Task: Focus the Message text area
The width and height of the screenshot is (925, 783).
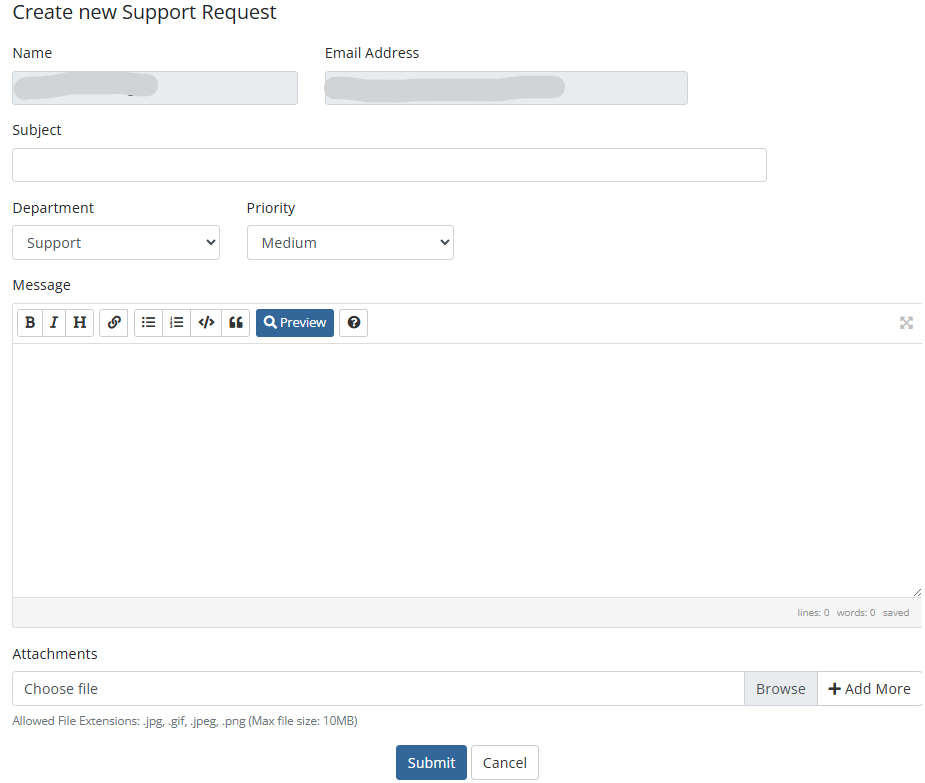Action: (x=466, y=470)
